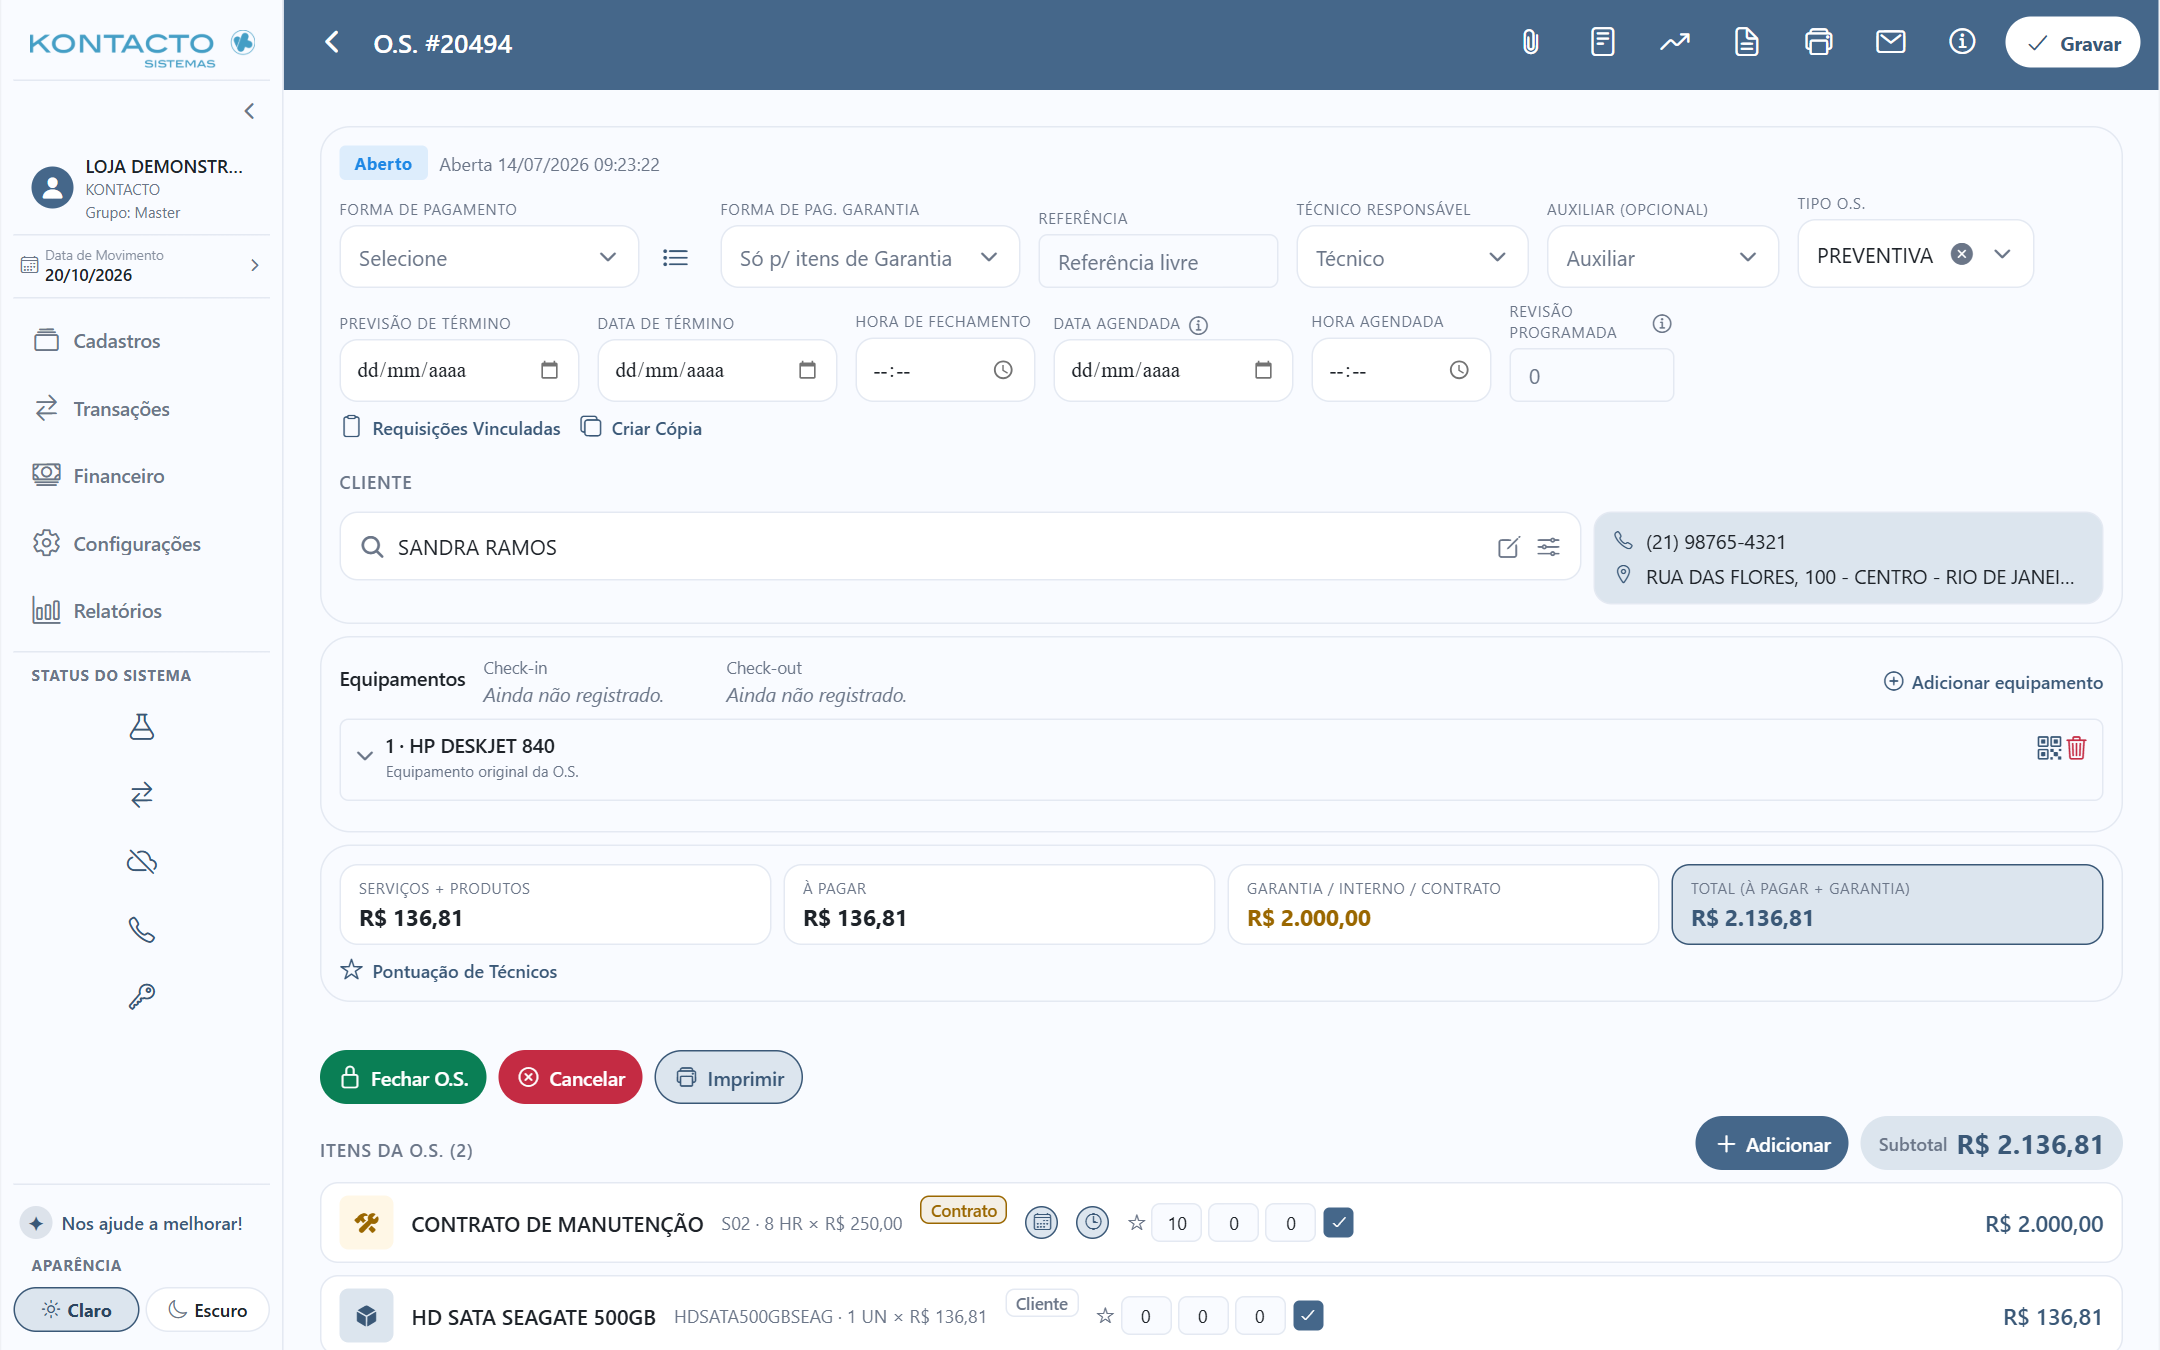Click clock icon on Contrato de Manutenção row
The width and height of the screenshot is (2160, 1350).
pyautogui.click(x=1092, y=1222)
